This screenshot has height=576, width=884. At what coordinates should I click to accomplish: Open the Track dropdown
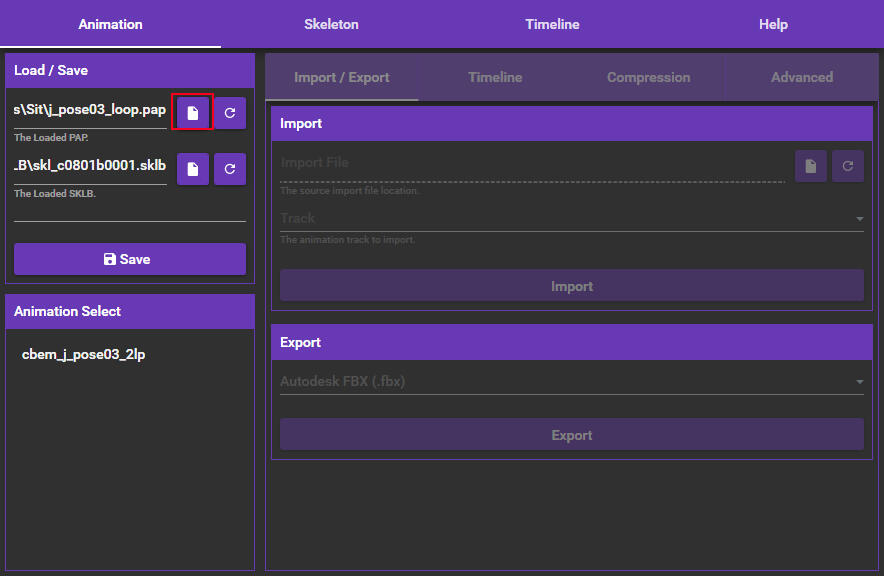point(571,218)
